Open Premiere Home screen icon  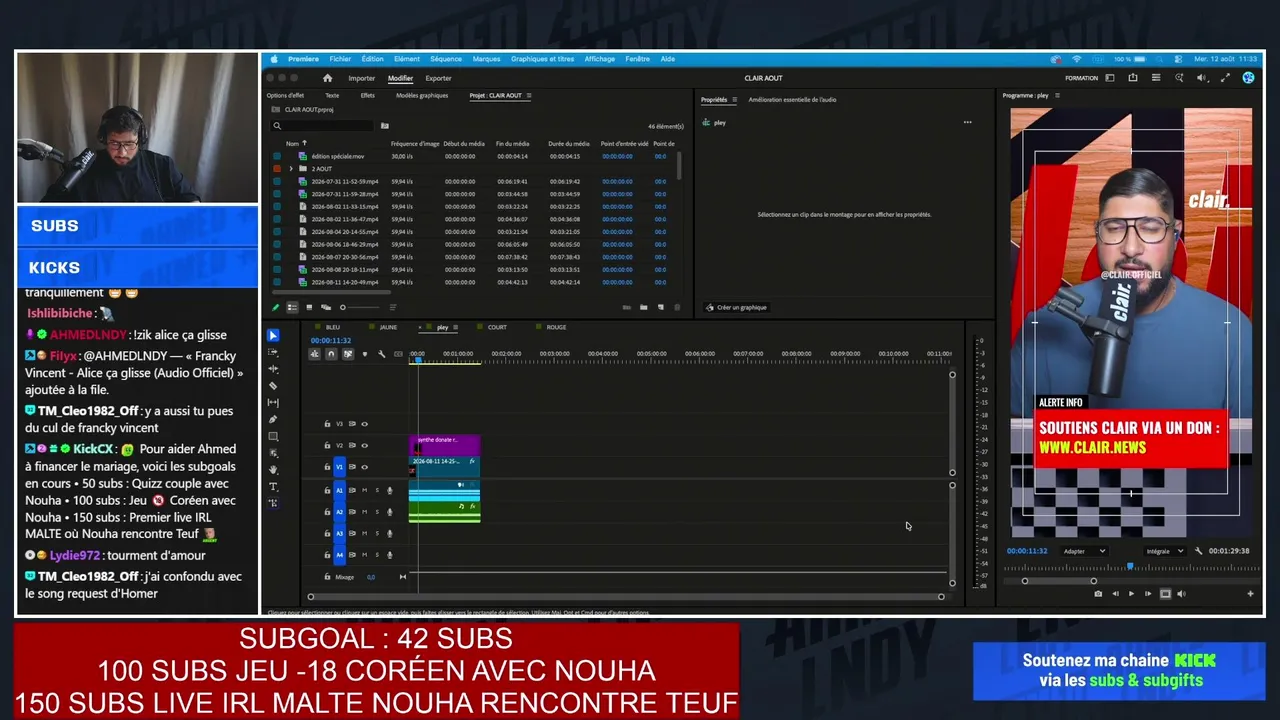[x=327, y=78]
